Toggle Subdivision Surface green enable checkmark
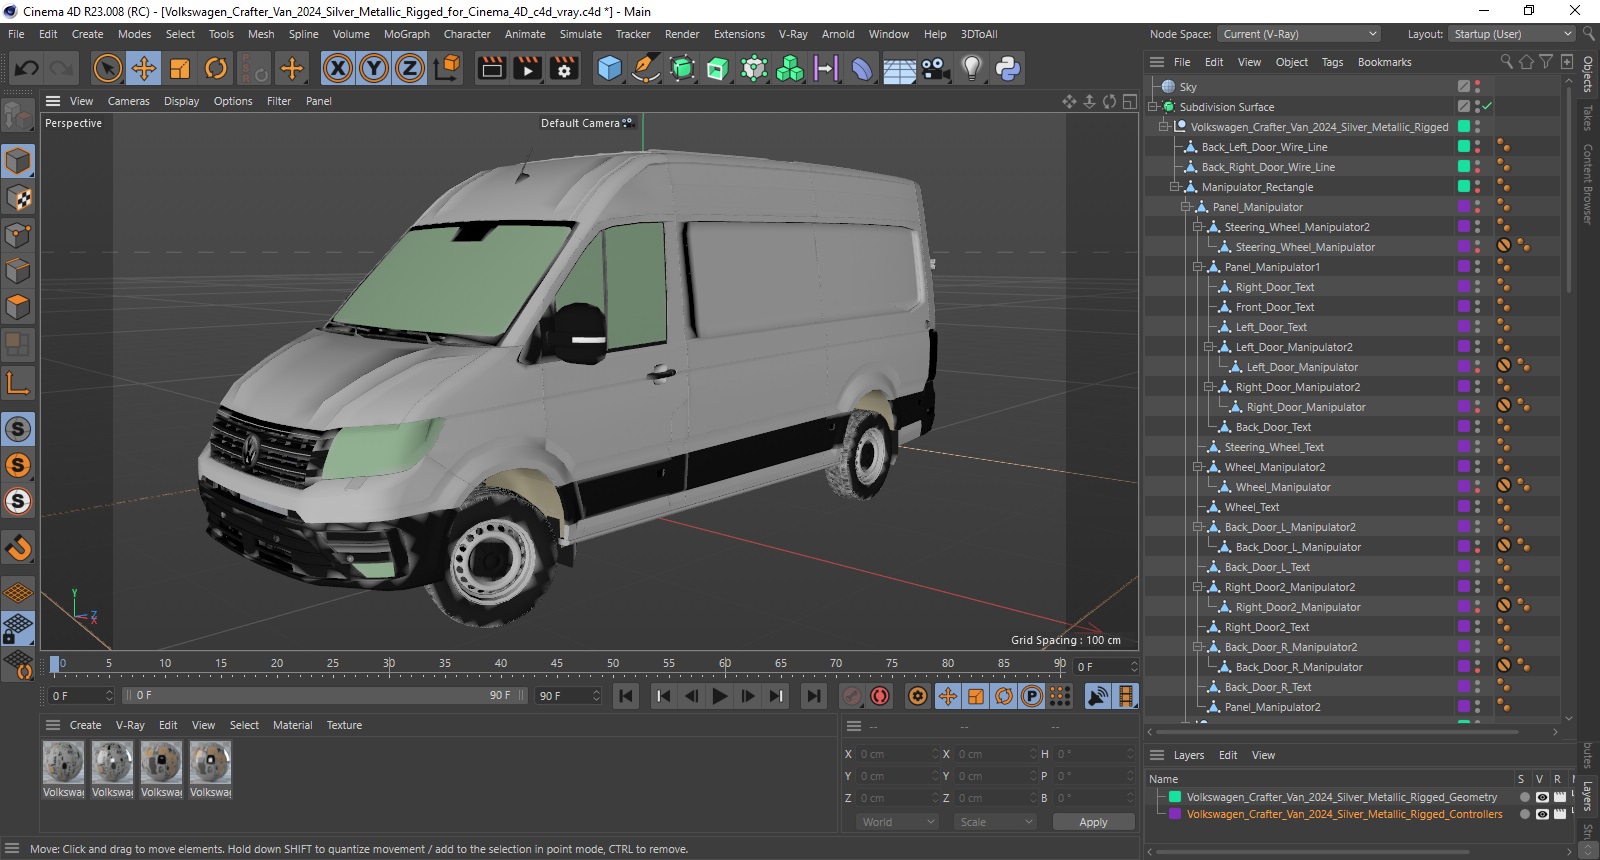Image resolution: width=1600 pixels, height=860 pixels. pos(1487,106)
